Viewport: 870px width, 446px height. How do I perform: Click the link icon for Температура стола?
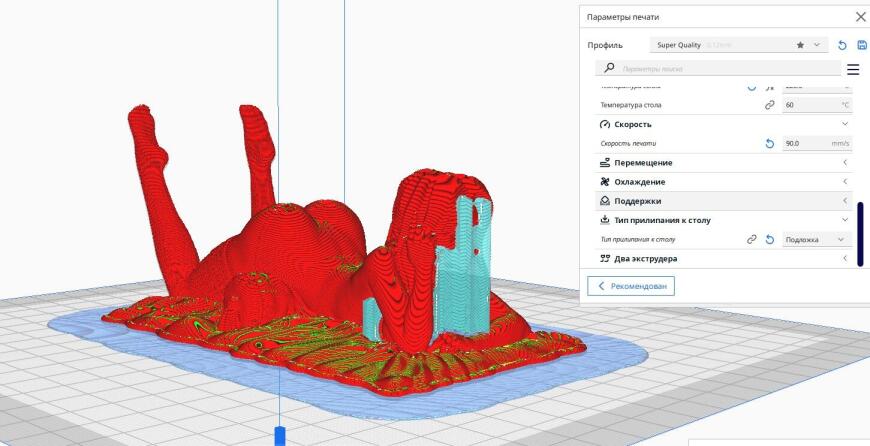pos(770,105)
